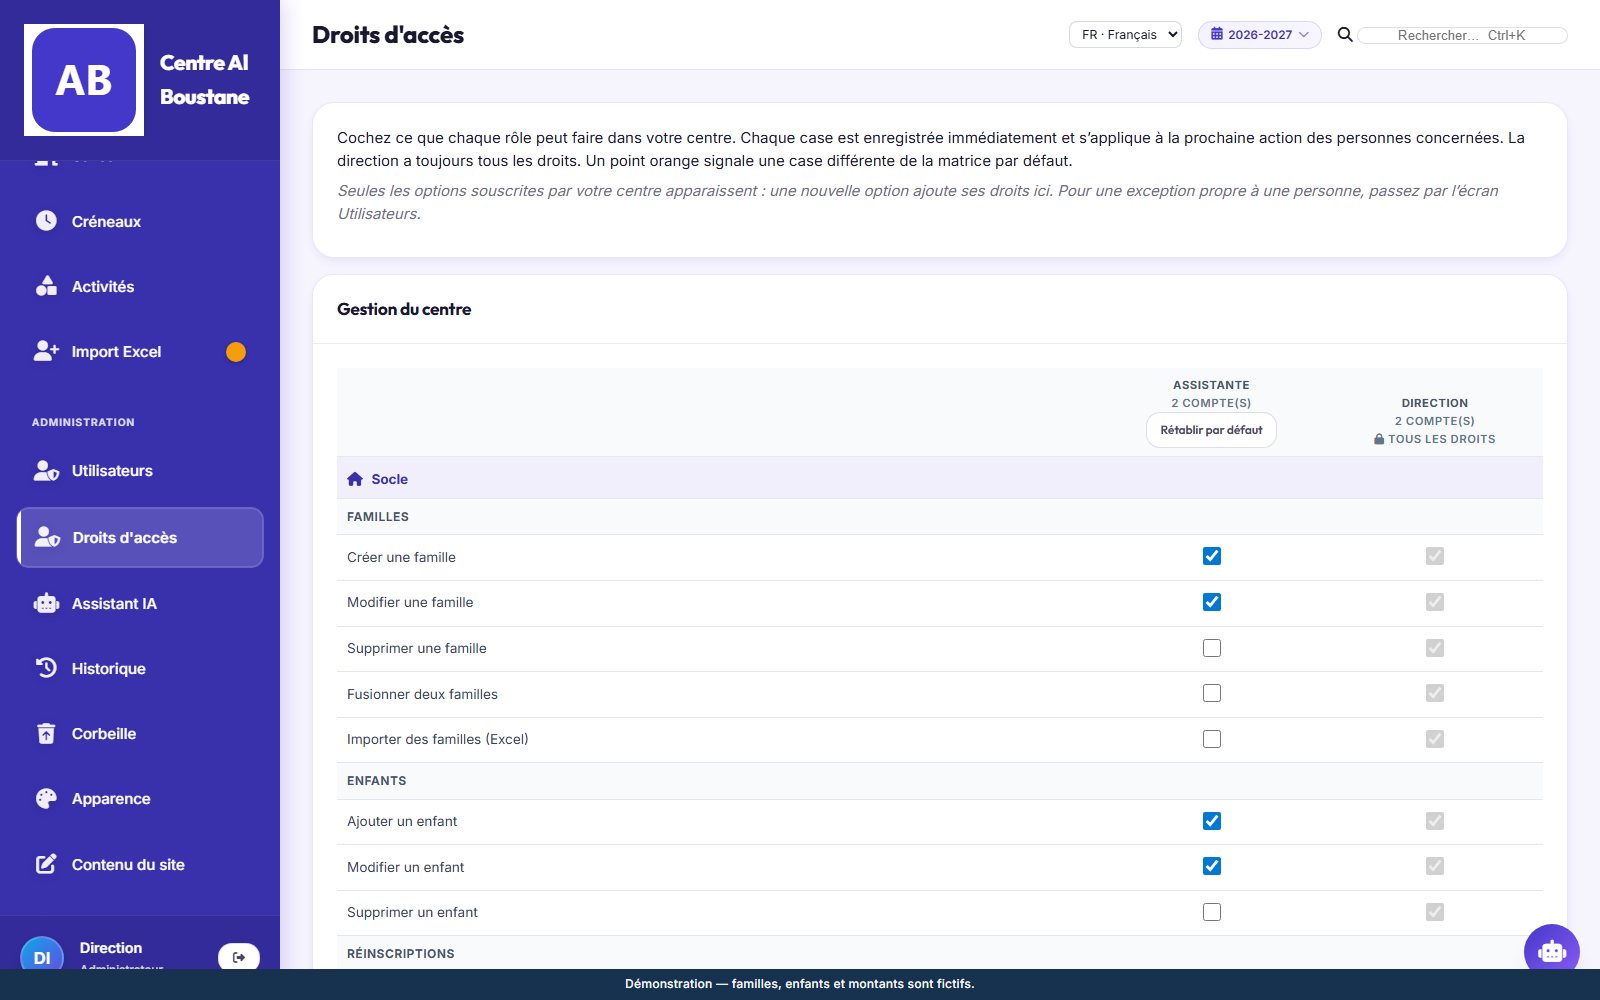Click the magnifying glass search icon
The width and height of the screenshot is (1600, 1000).
(x=1345, y=35)
